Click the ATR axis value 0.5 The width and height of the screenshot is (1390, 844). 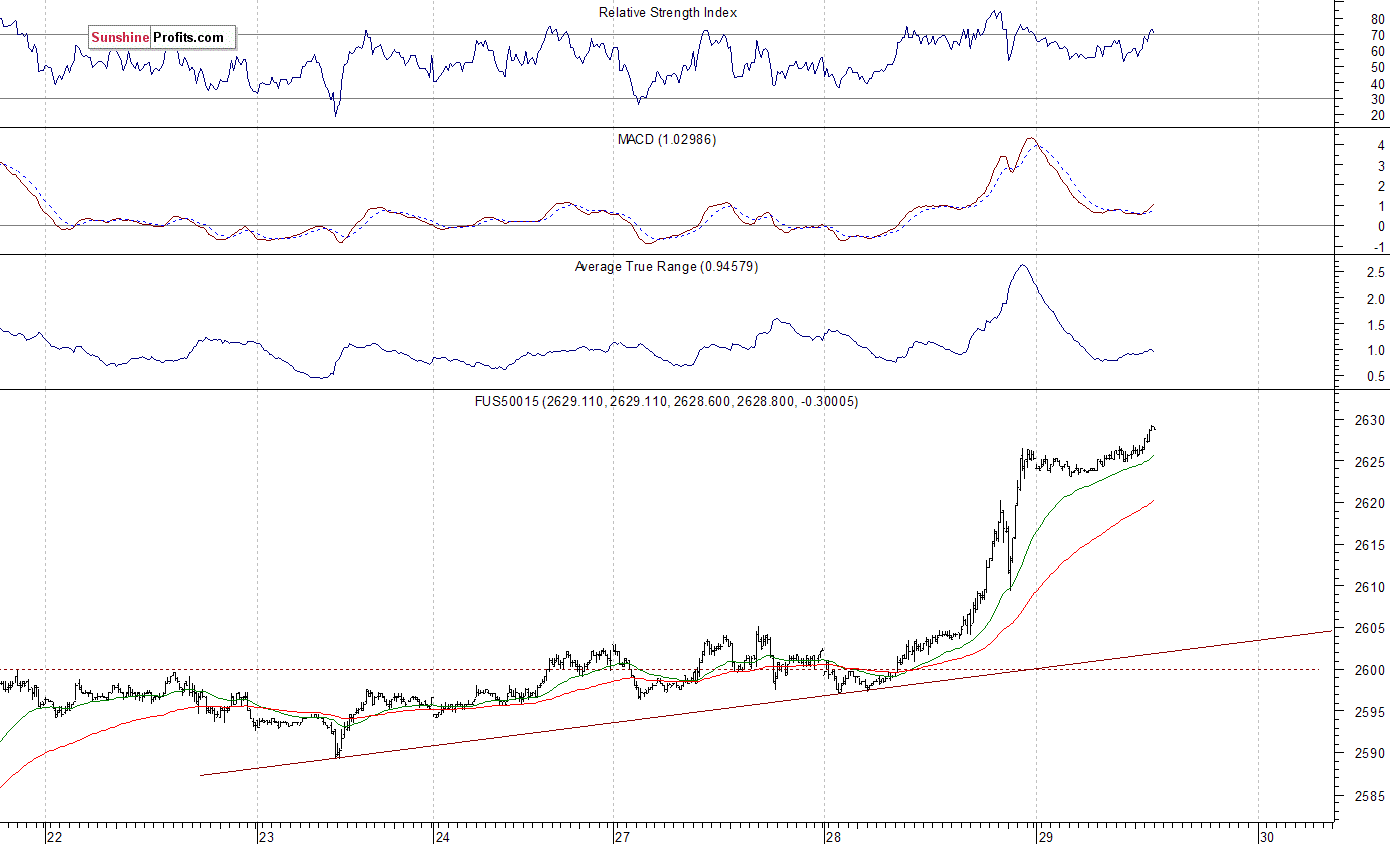point(1375,376)
